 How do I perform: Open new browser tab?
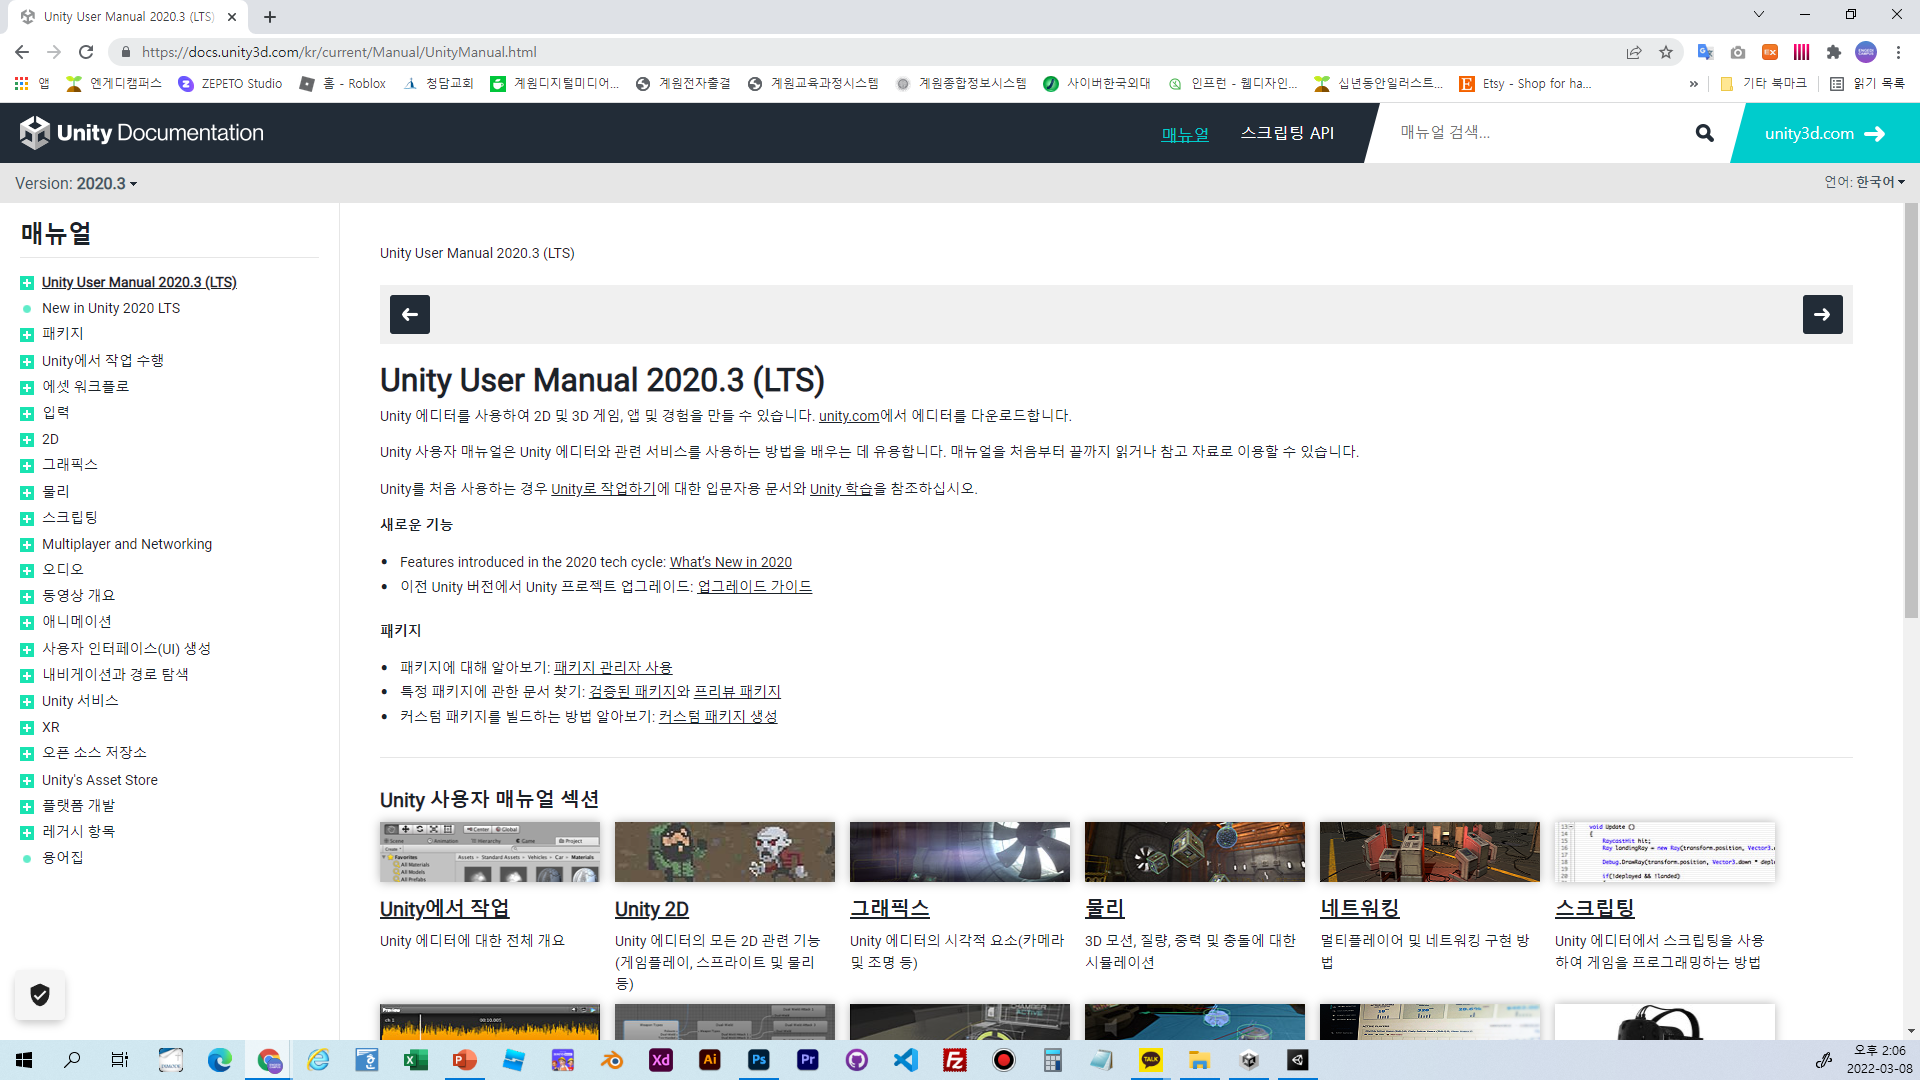270,17
